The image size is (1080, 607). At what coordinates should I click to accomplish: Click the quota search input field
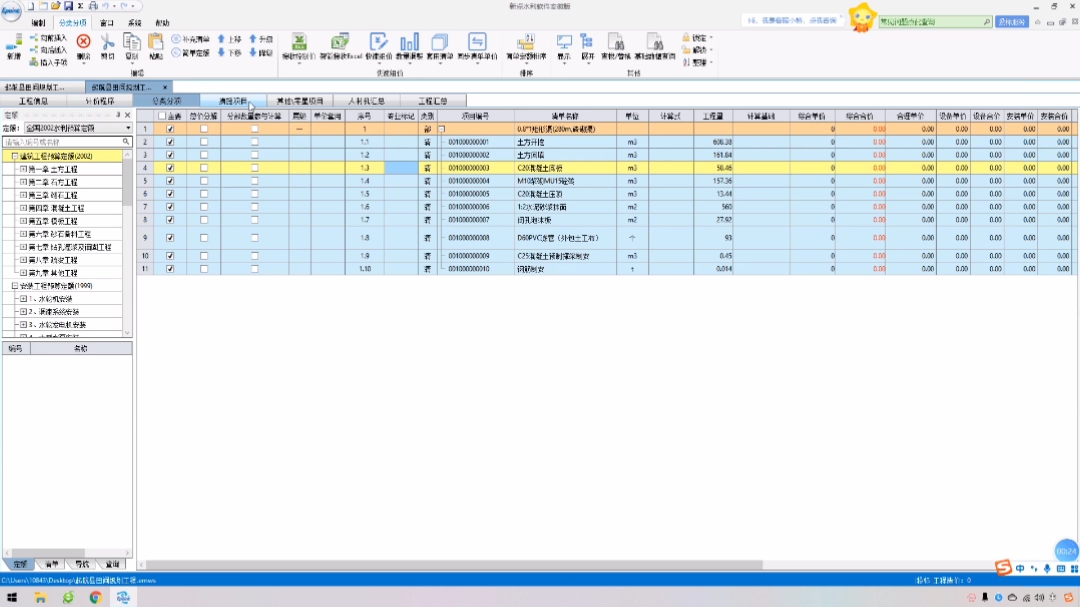[63, 142]
